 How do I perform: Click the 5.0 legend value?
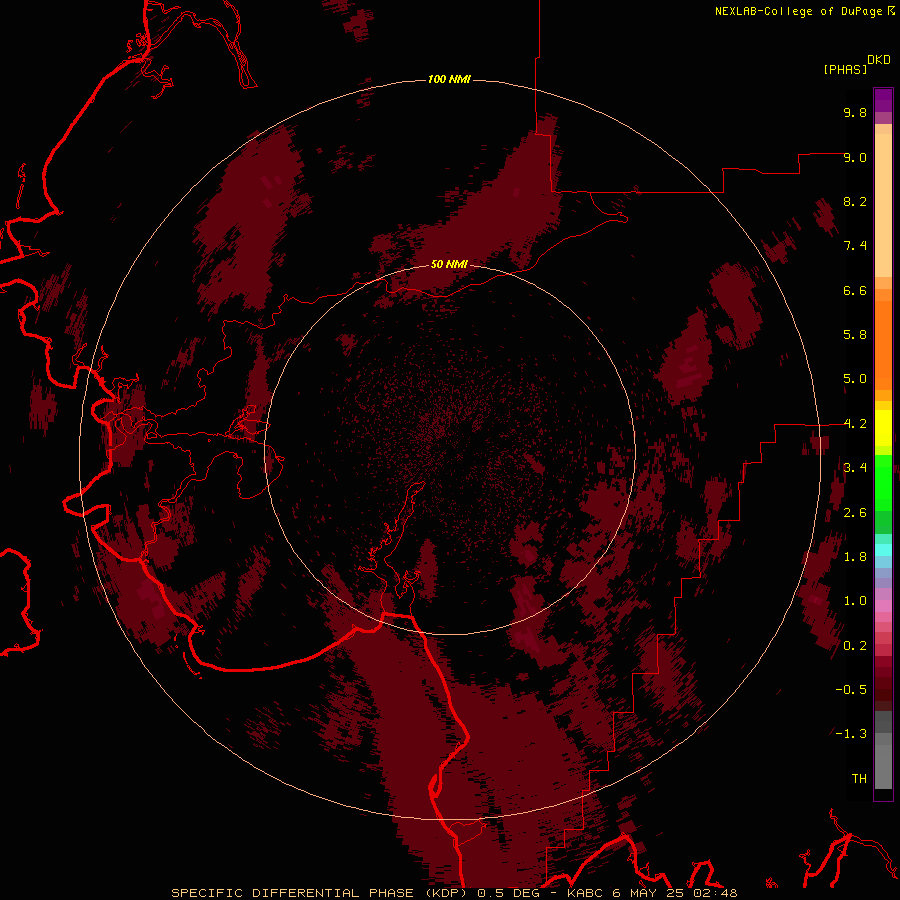click(855, 379)
